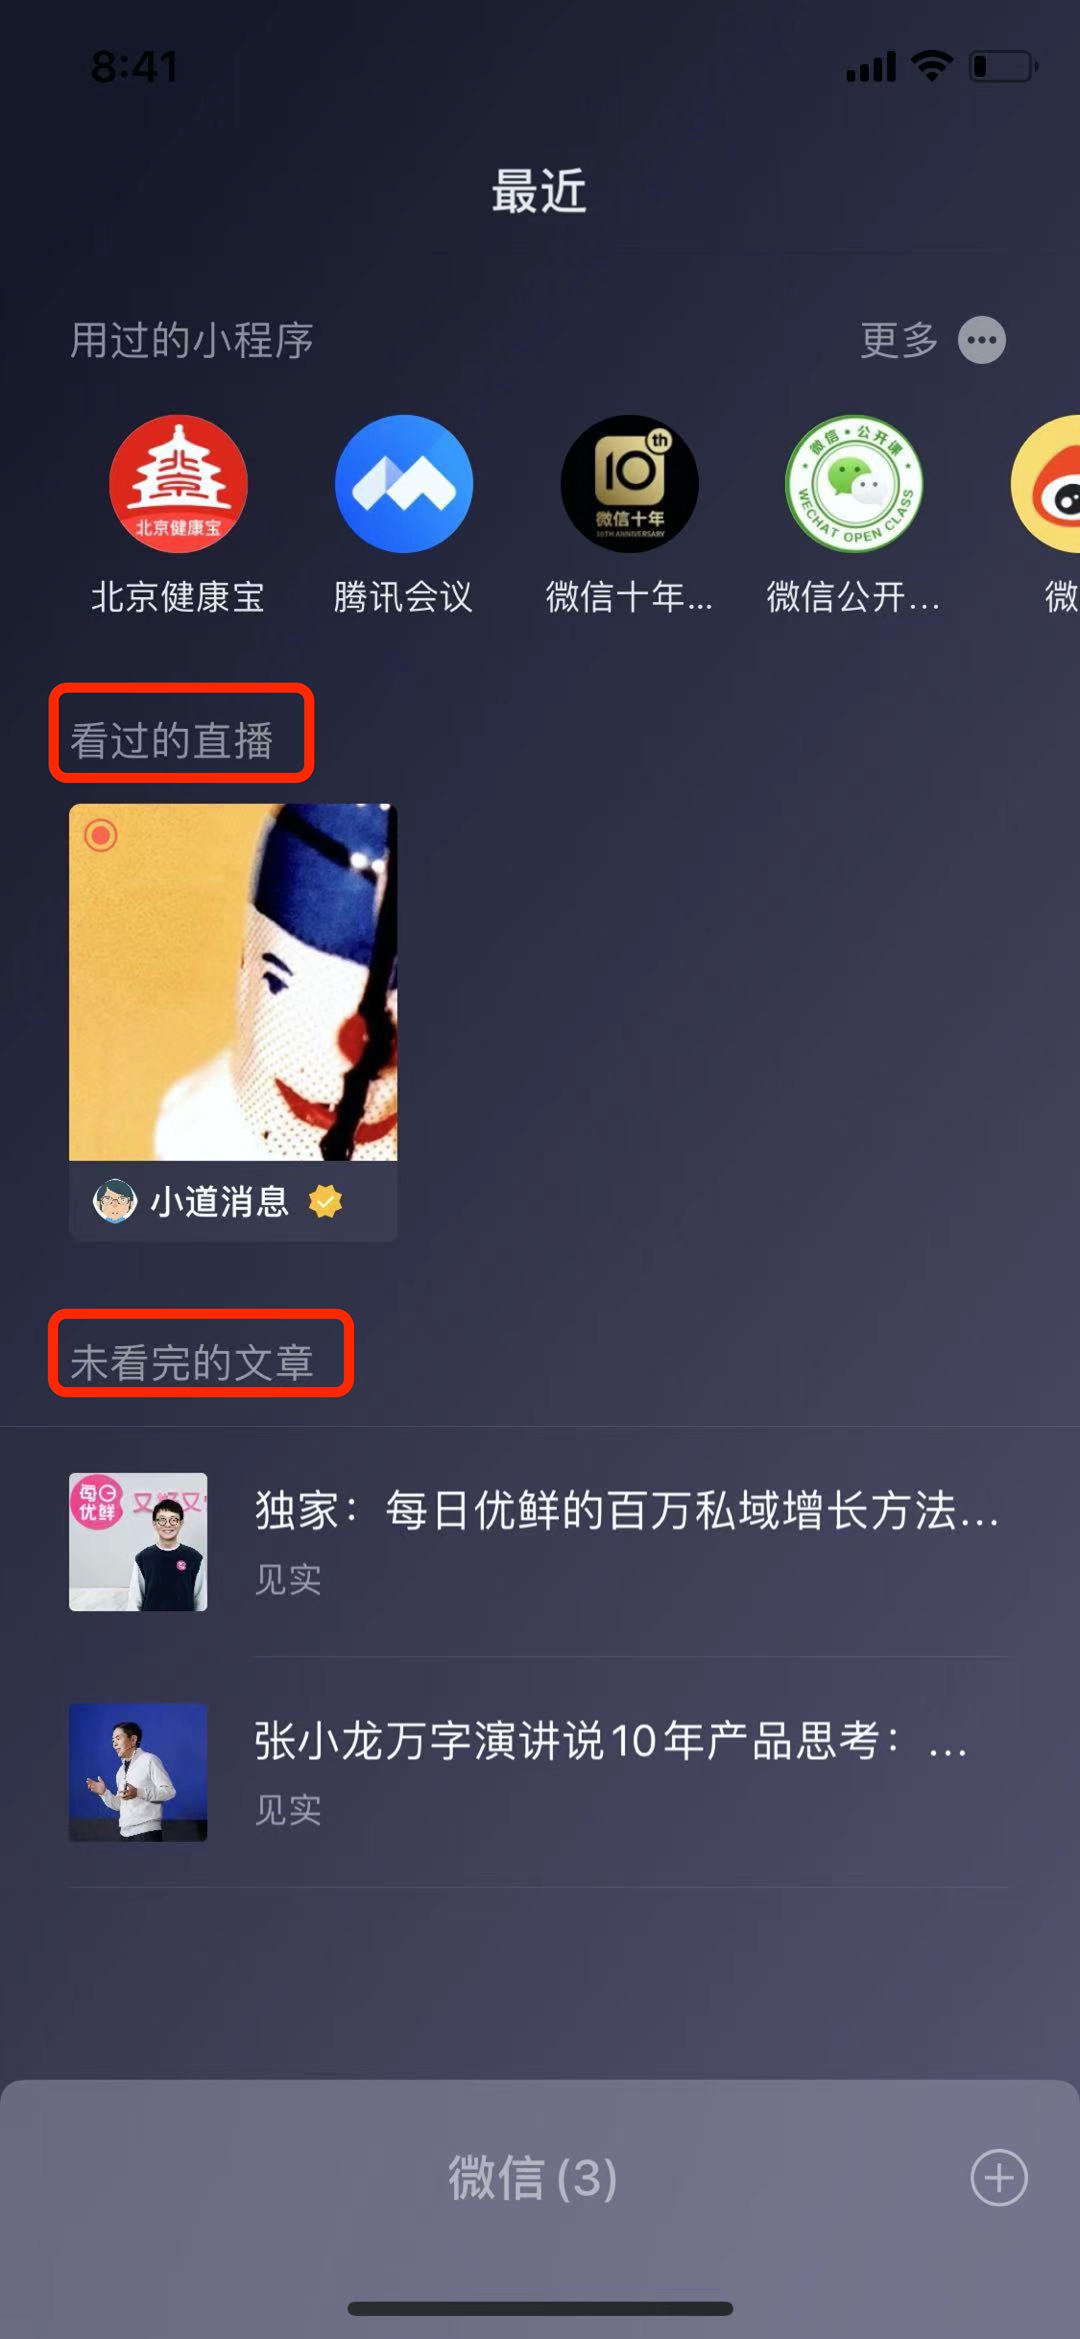Open the 小道消息 live stream thumbnail

click(x=233, y=982)
